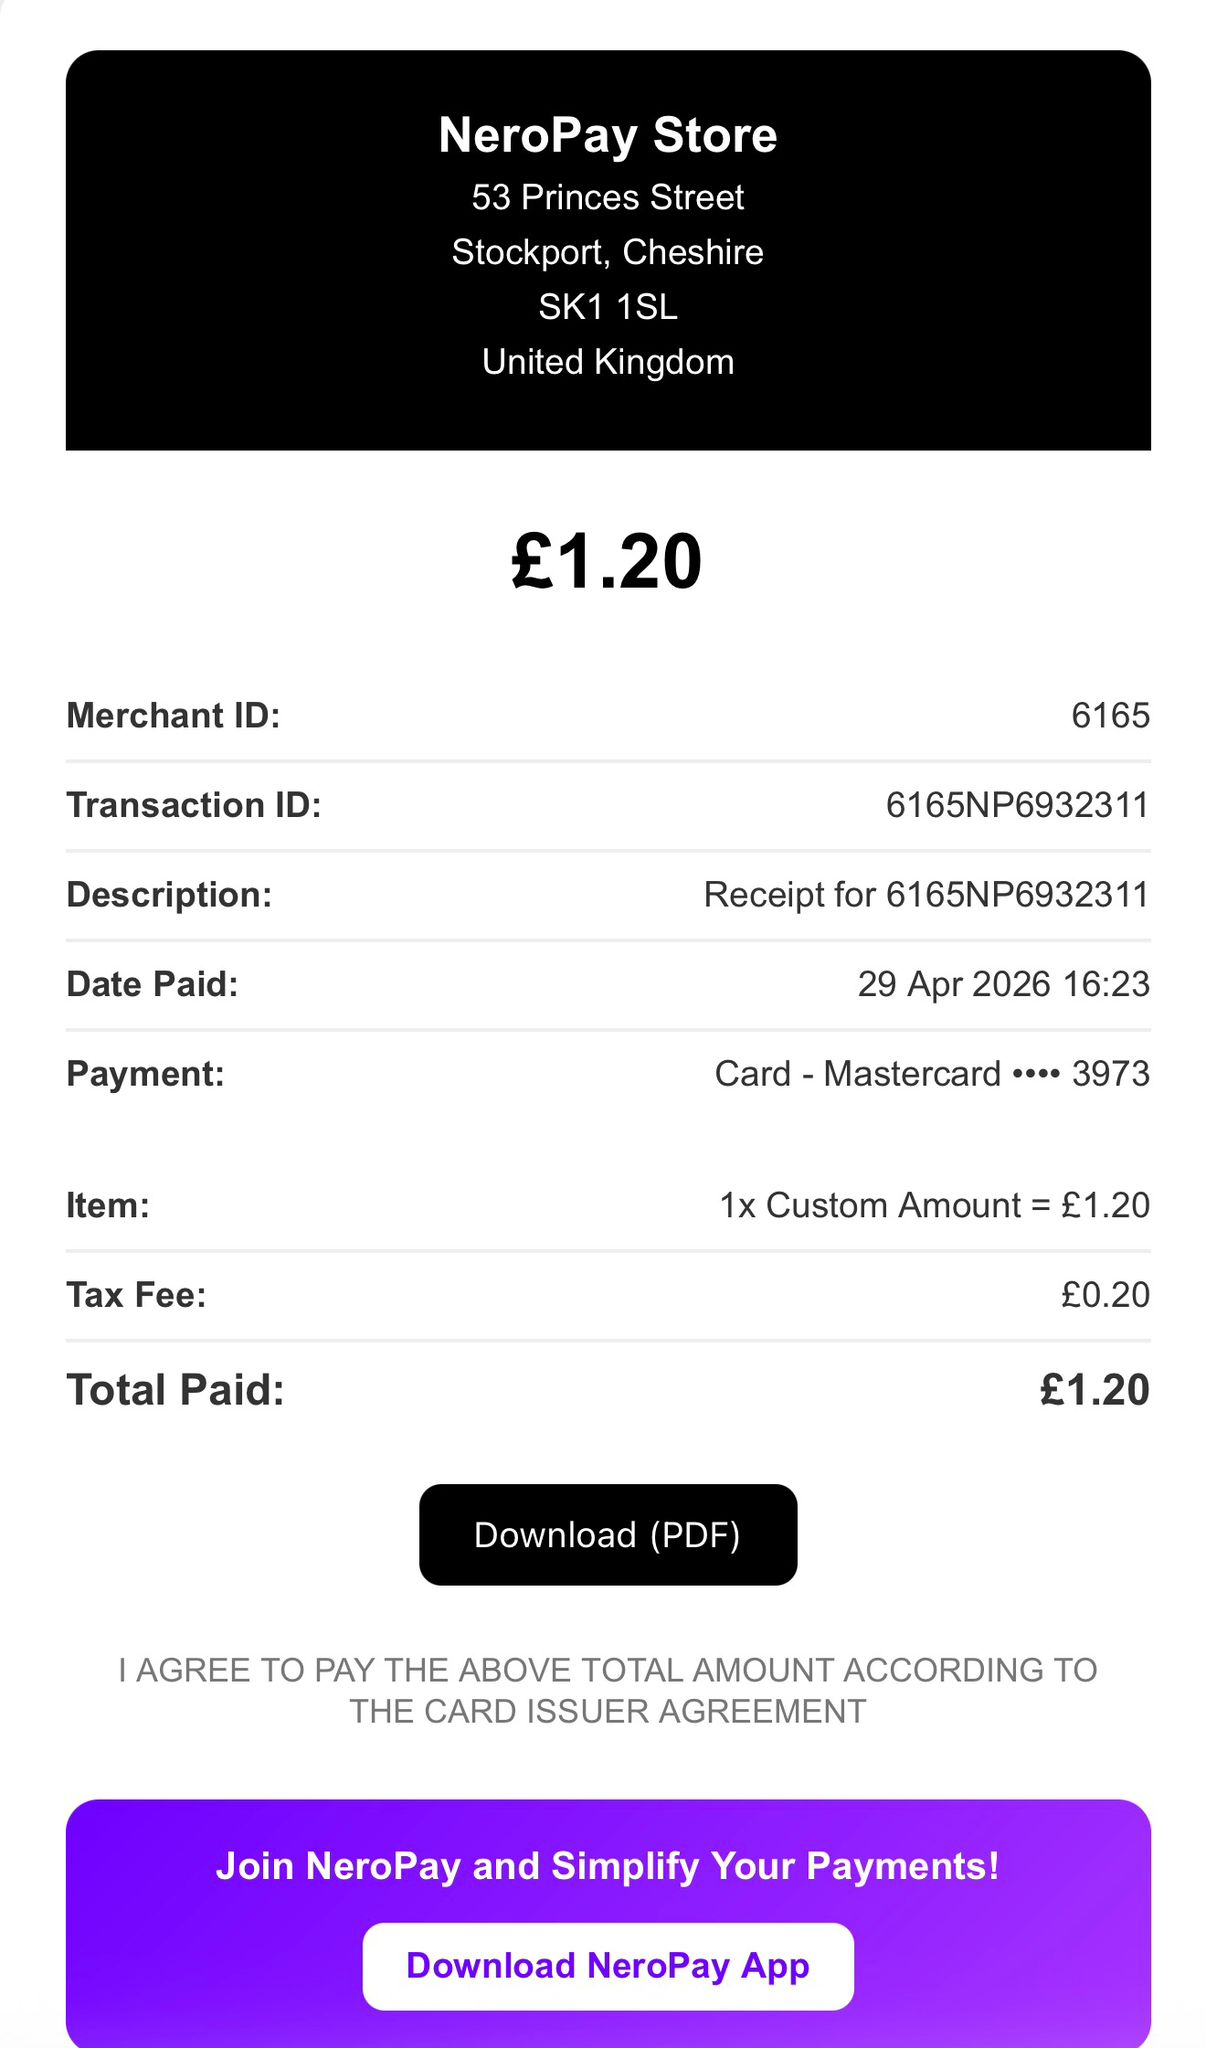
Task: Click the "Join NeroPay and Simplify Your Payments!" heading
Action: (x=607, y=1866)
